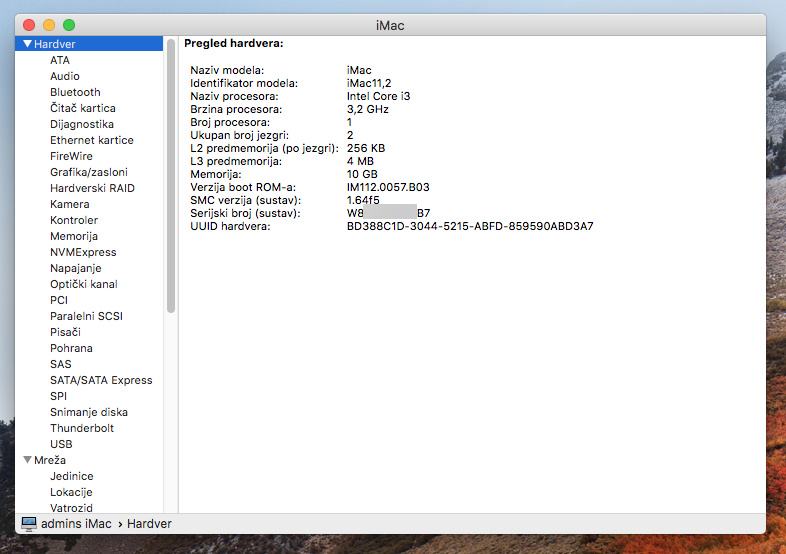This screenshot has height=554, width=786.
Task: Click the 10 GB memory value
Action: point(362,174)
